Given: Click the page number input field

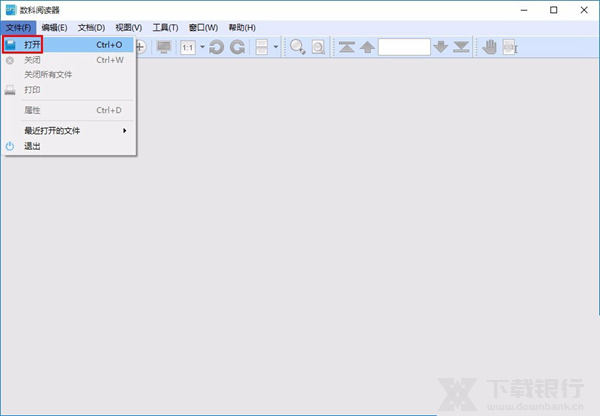Looking at the screenshot, I should 404,47.
